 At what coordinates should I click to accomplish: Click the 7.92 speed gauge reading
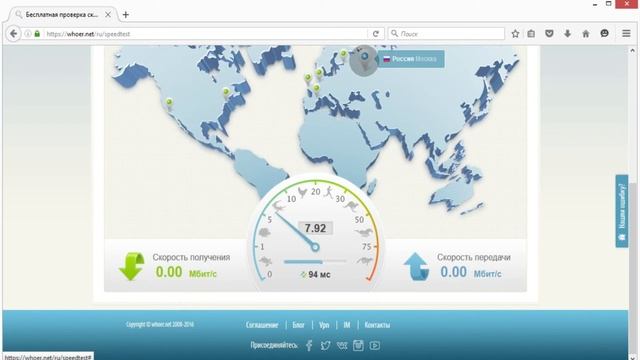[315, 228]
